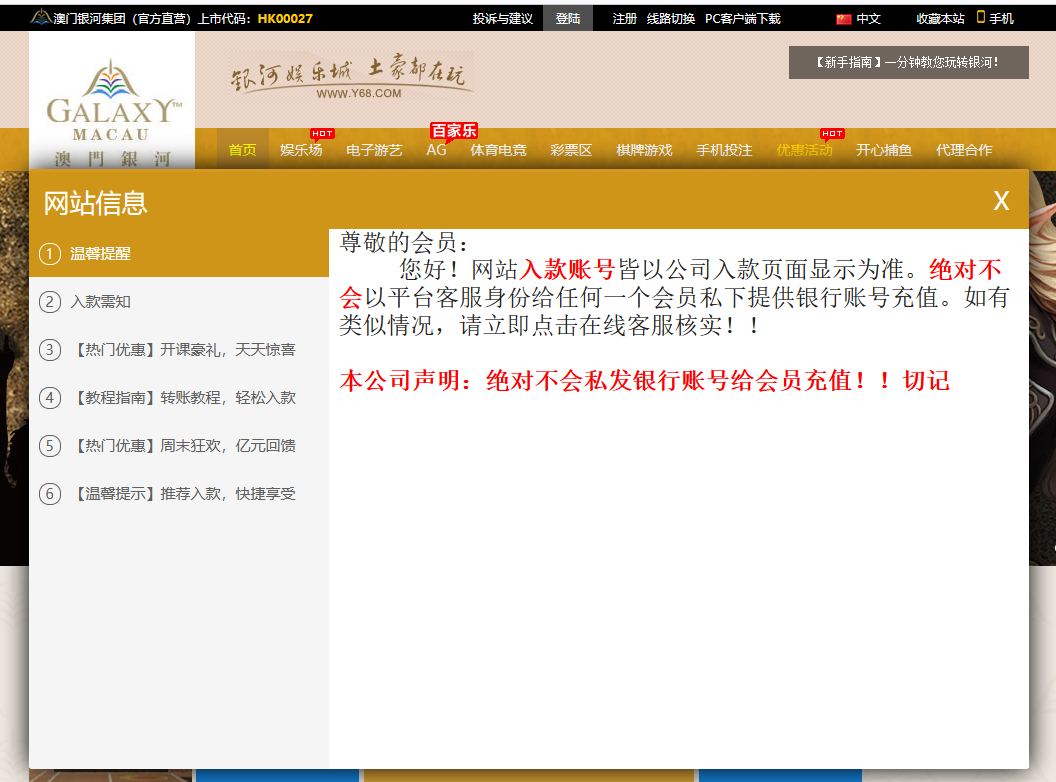The image size is (1056, 782).
Task: Select 推荐入款，快捷享受 sidebar item
Action: coord(178,494)
